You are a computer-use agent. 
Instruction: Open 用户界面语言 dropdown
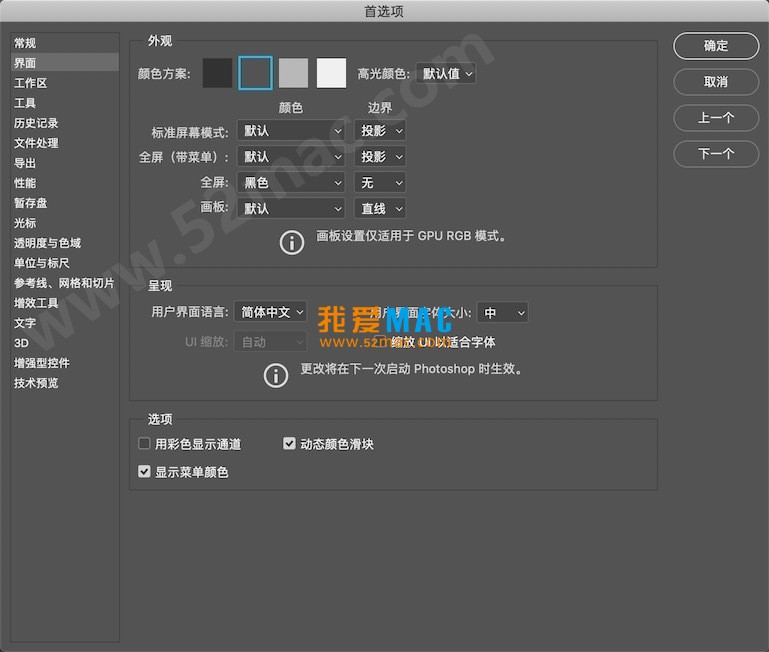point(271,312)
